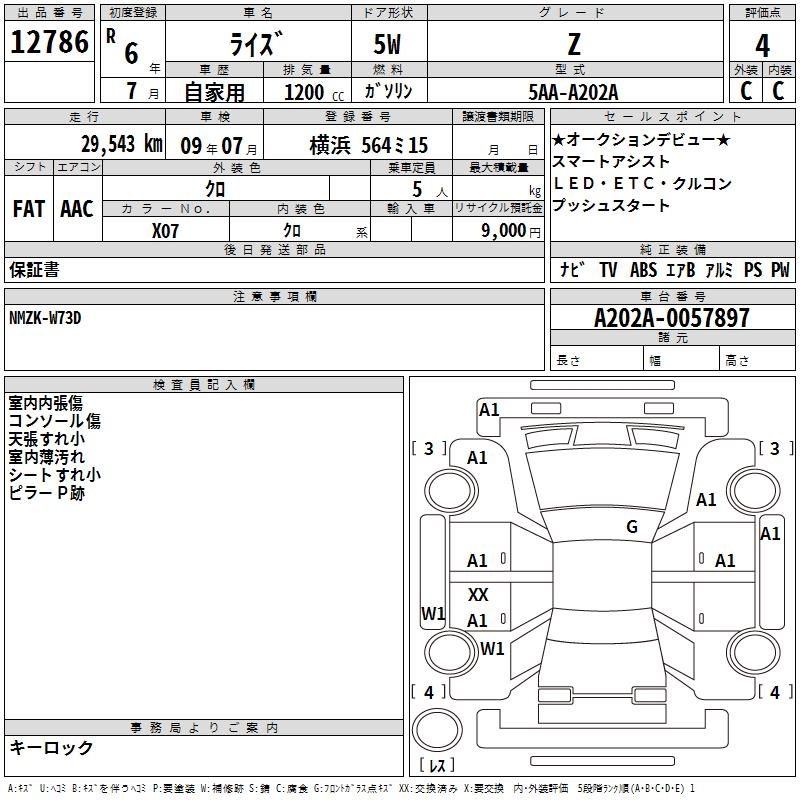Click the W1 mark below the XX marker
Screen dimensions: 800x800
click(x=492, y=648)
